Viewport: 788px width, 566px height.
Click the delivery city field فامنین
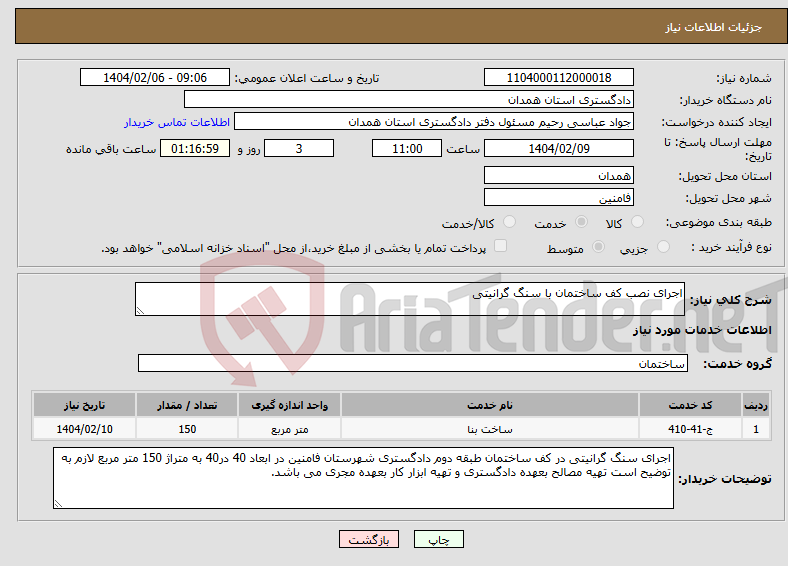(x=559, y=198)
